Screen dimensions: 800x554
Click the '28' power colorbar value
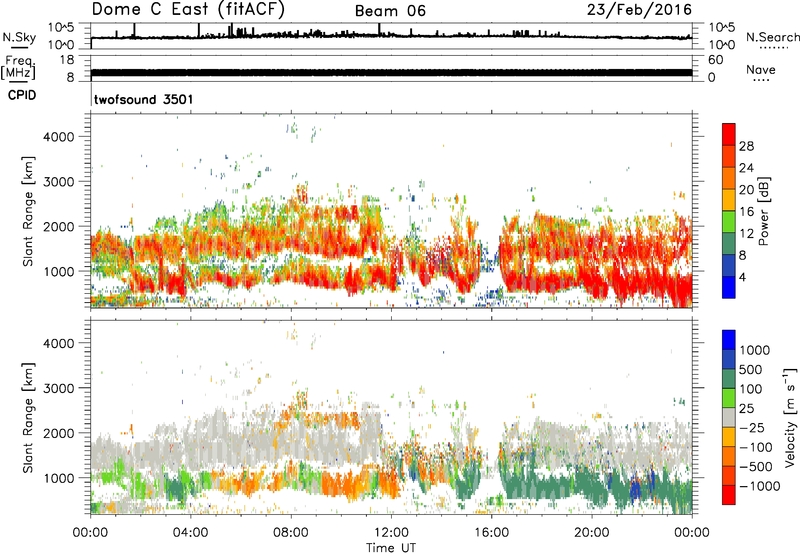pos(746,146)
